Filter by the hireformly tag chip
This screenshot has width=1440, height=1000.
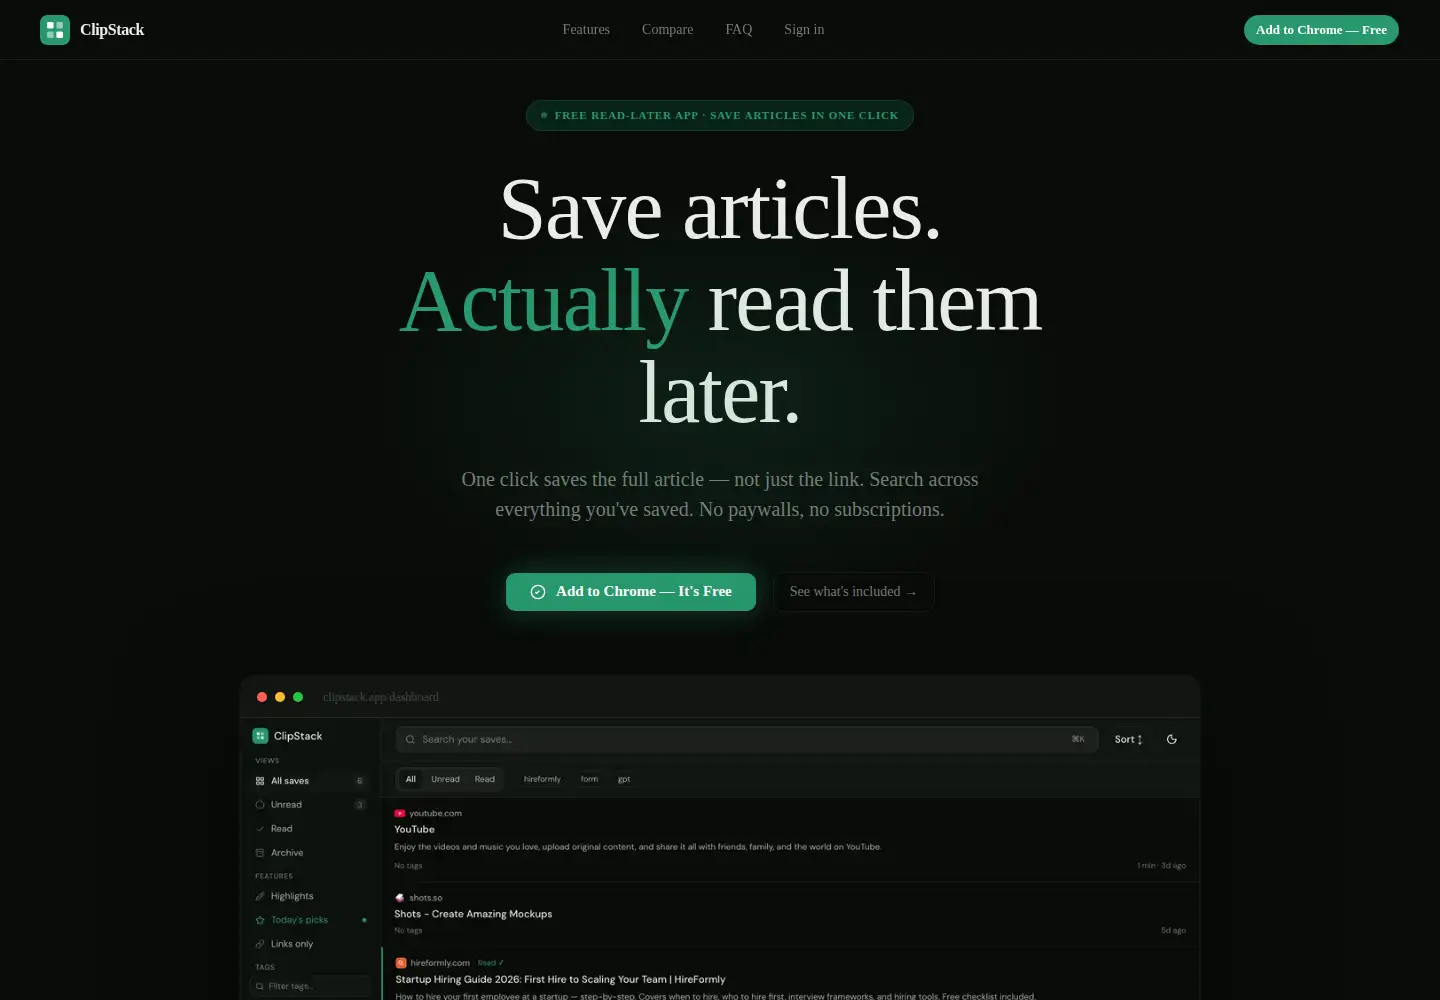[x=542, y=780]
